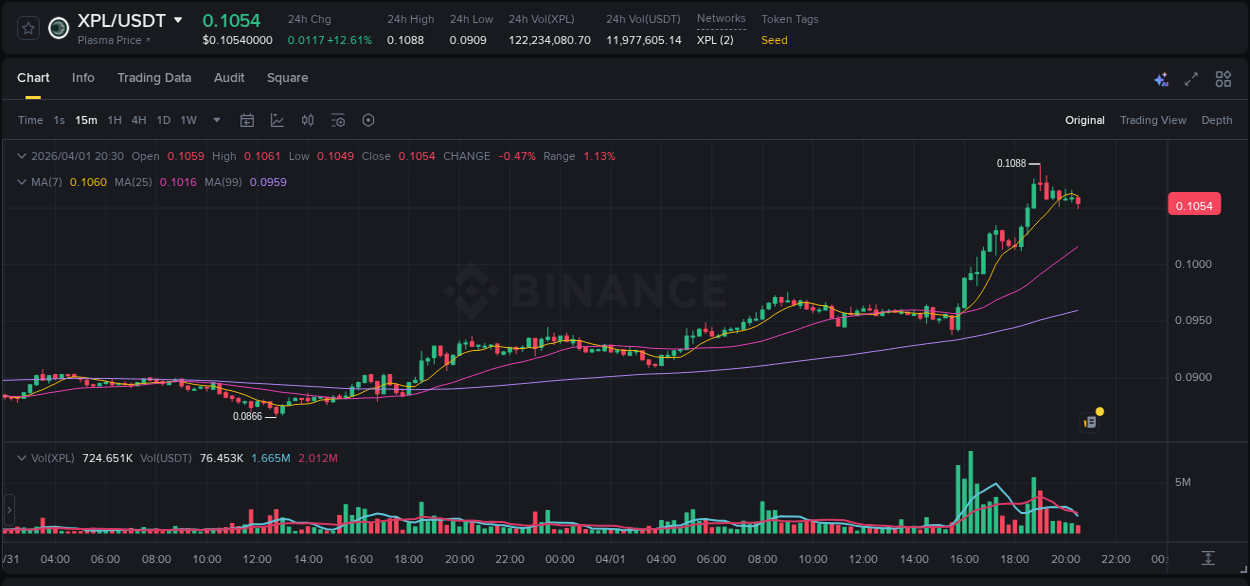This screenshot has width=1250, height=586.
Task: Star XPL/USDT as a favorite
Action: tap(27, 27)
